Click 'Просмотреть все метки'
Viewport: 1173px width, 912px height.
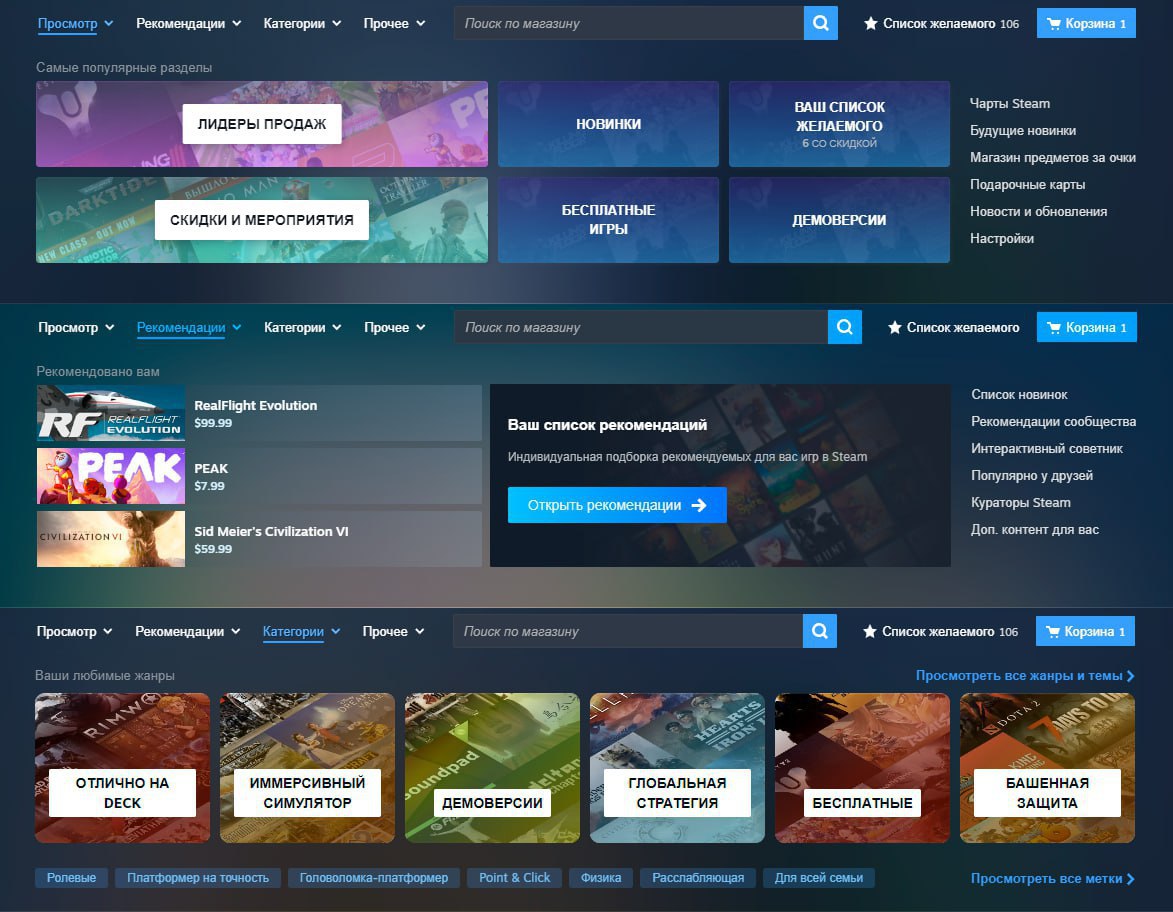click(x=1053, y=878)
